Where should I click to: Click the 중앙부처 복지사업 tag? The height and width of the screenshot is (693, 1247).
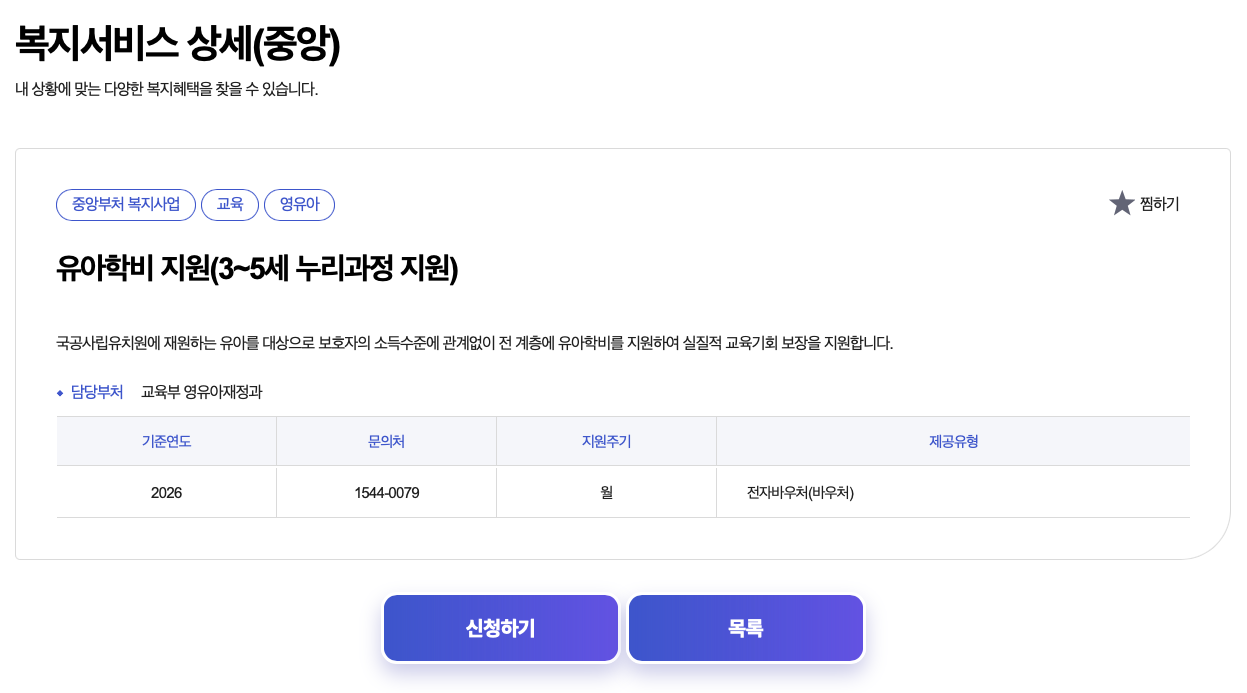[126, 205]
